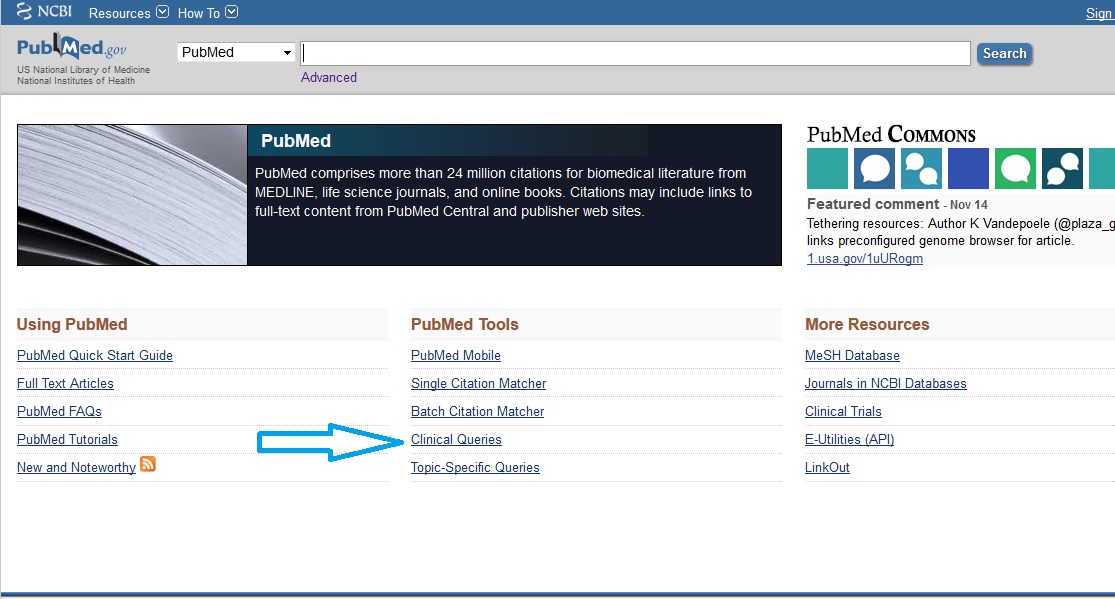Click the PubMed Commons heading
Image resolution: width=1115 pixels, height=599 pixels.
tap(891, 134)
